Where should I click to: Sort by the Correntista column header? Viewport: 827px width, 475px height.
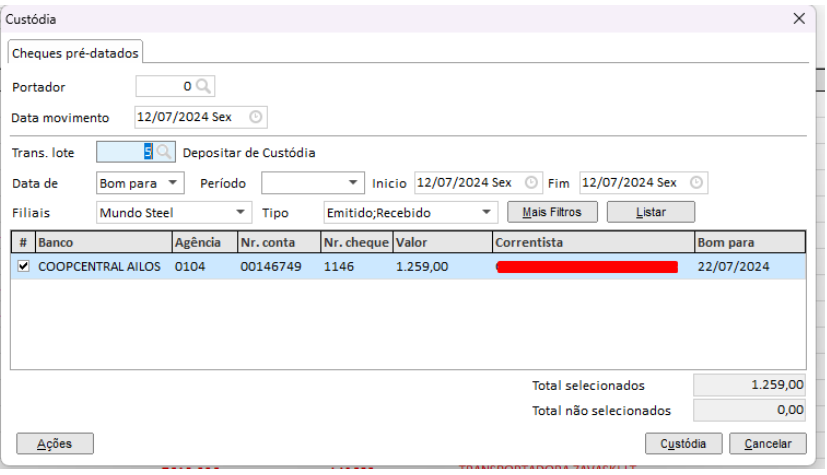click(593, 243)
